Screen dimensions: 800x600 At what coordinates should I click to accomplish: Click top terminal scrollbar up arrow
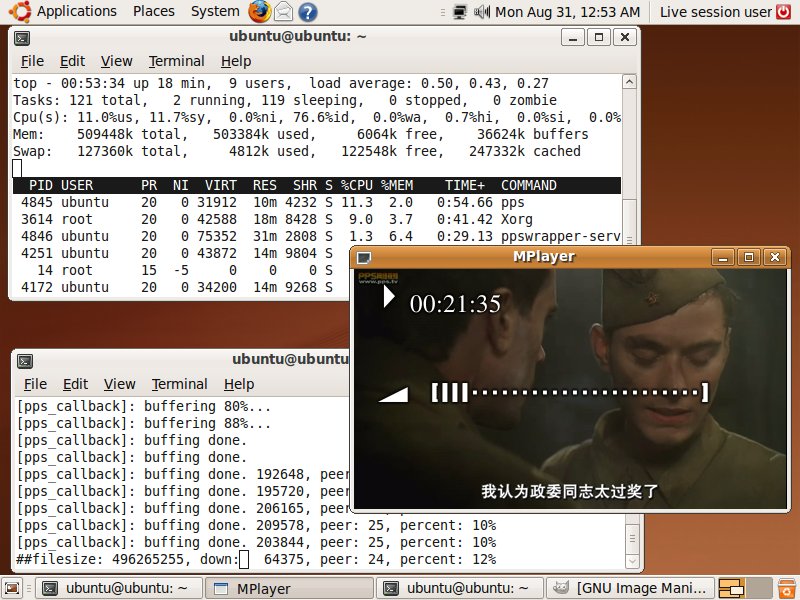coord(630,82)
